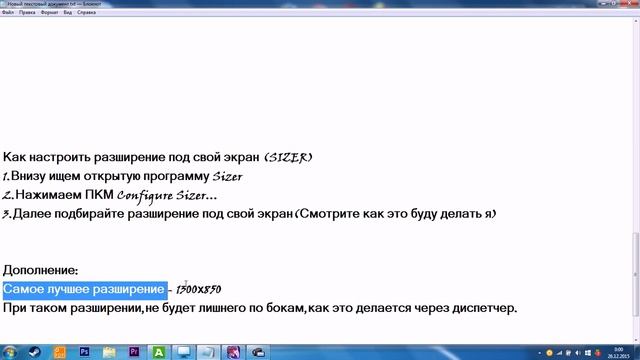Image resolution: width=640 pixels, height=360 pixels.
Task: Click the Notepad title bar icon
Action: pos(3,4)
